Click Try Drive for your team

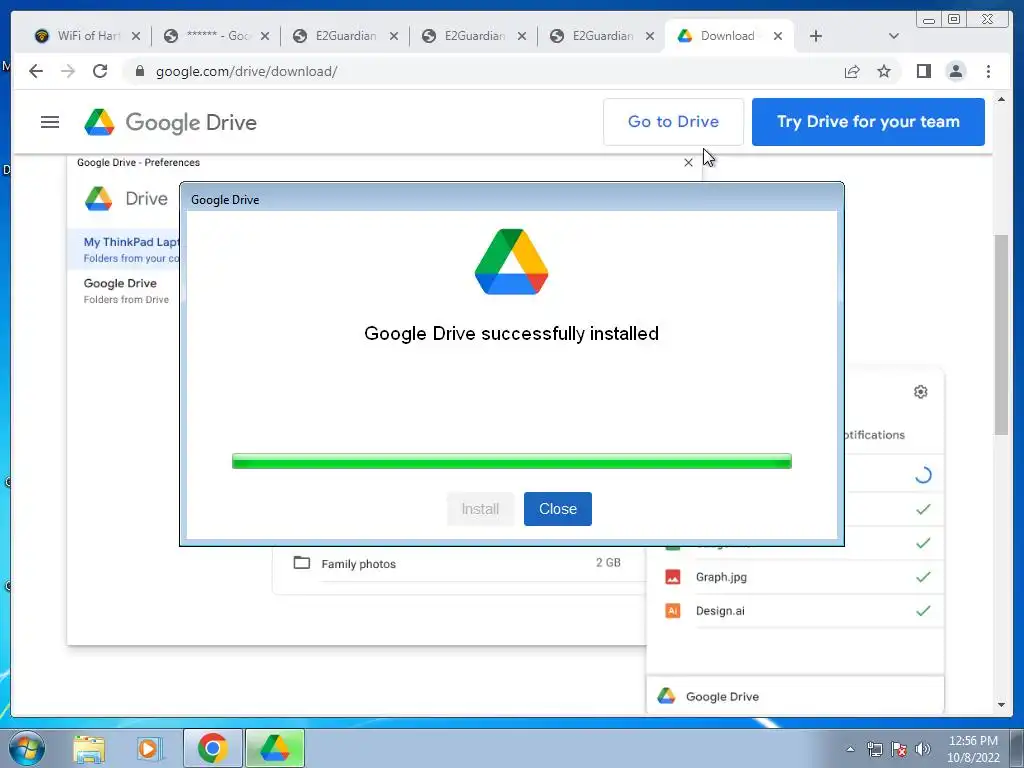point(868,121)
